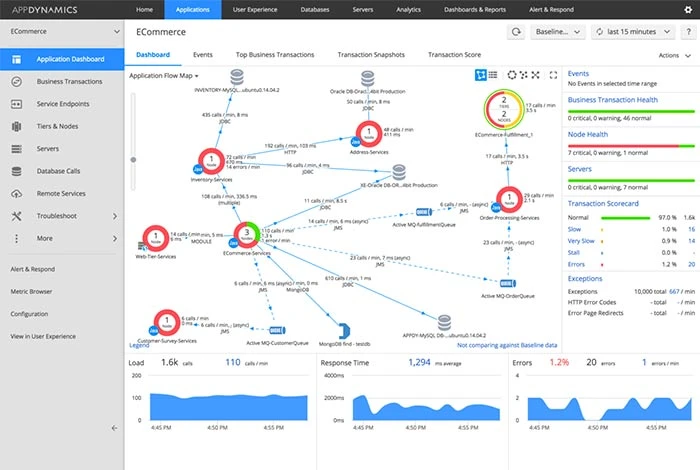Click the Troubleshoot tools icon
The height and width of the screenshot is (470, 700).
point(17,216)
